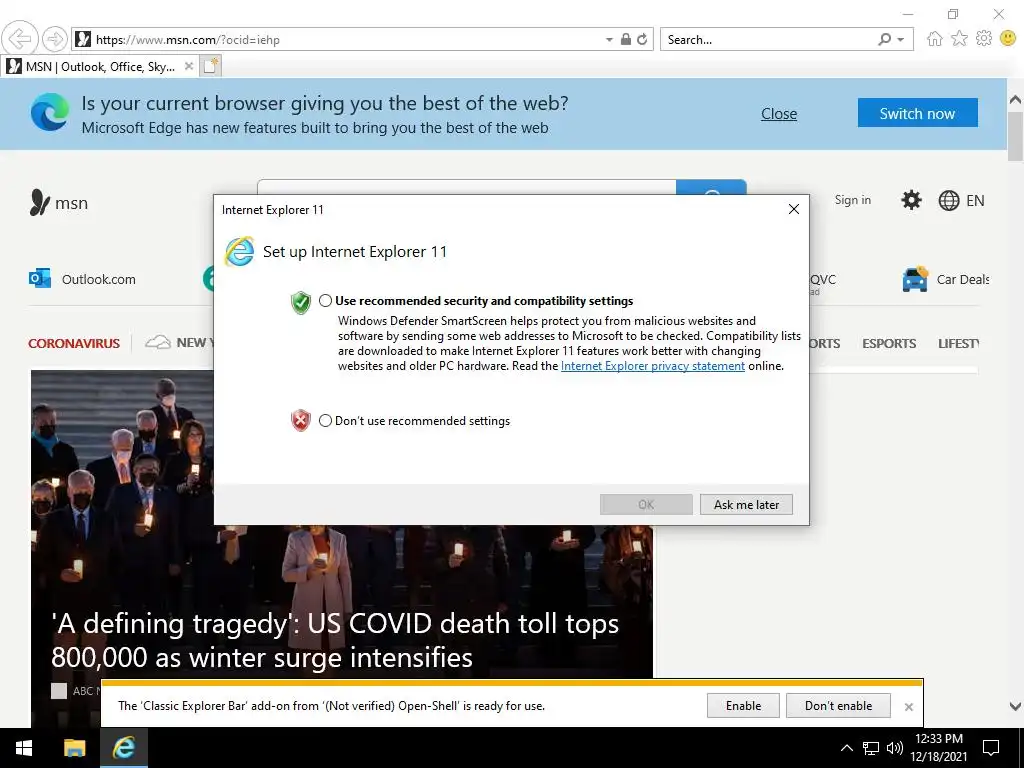The width and height of the screenshot is (1024, 768).
Task: Click the vertical scrollbar thumb
Action: [x=1015, y=136]
